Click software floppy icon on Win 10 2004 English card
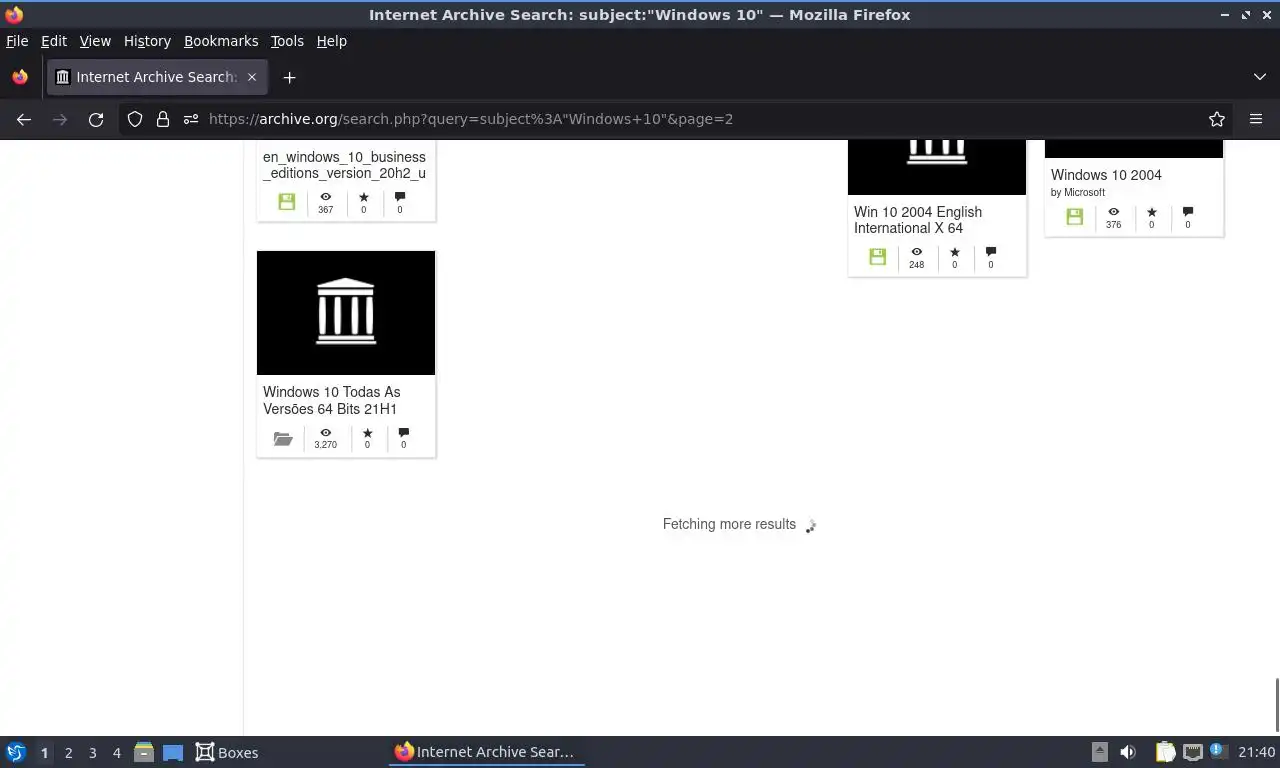Image resolution: width=1280 pixels, height=768 pixels. click(x=878, y=257)
